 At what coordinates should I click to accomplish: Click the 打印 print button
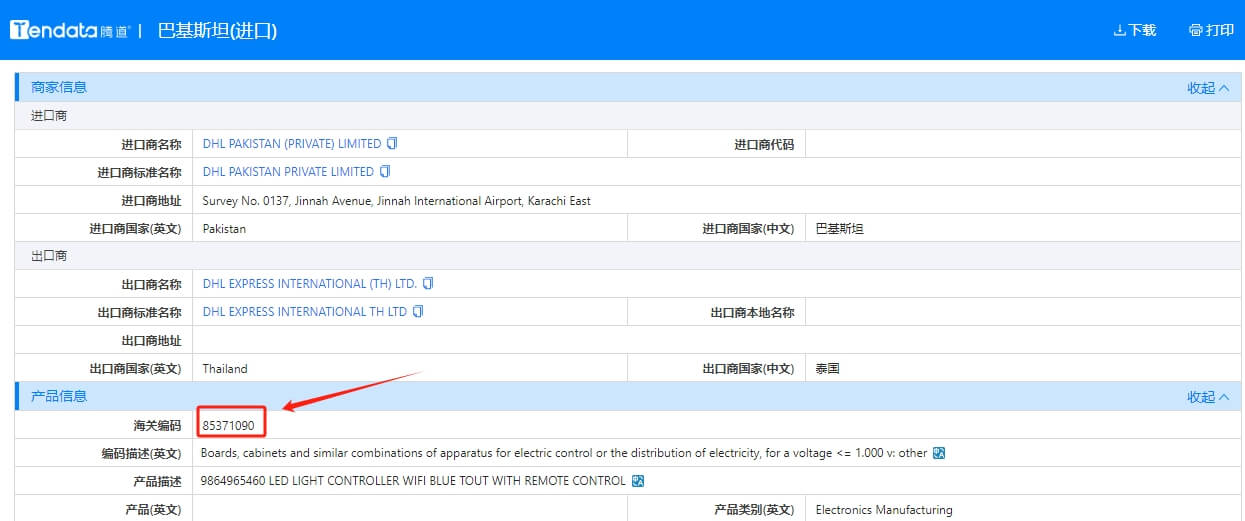click(x=1211, y=30)
